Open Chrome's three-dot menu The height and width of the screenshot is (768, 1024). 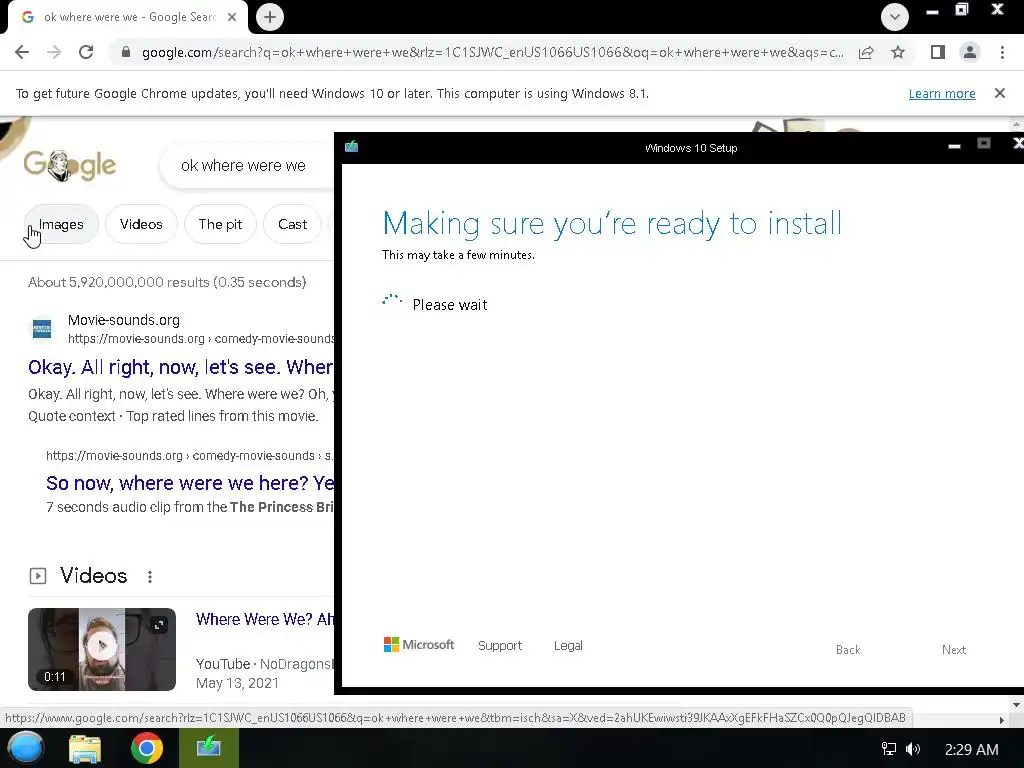[x=1002, y=52]
